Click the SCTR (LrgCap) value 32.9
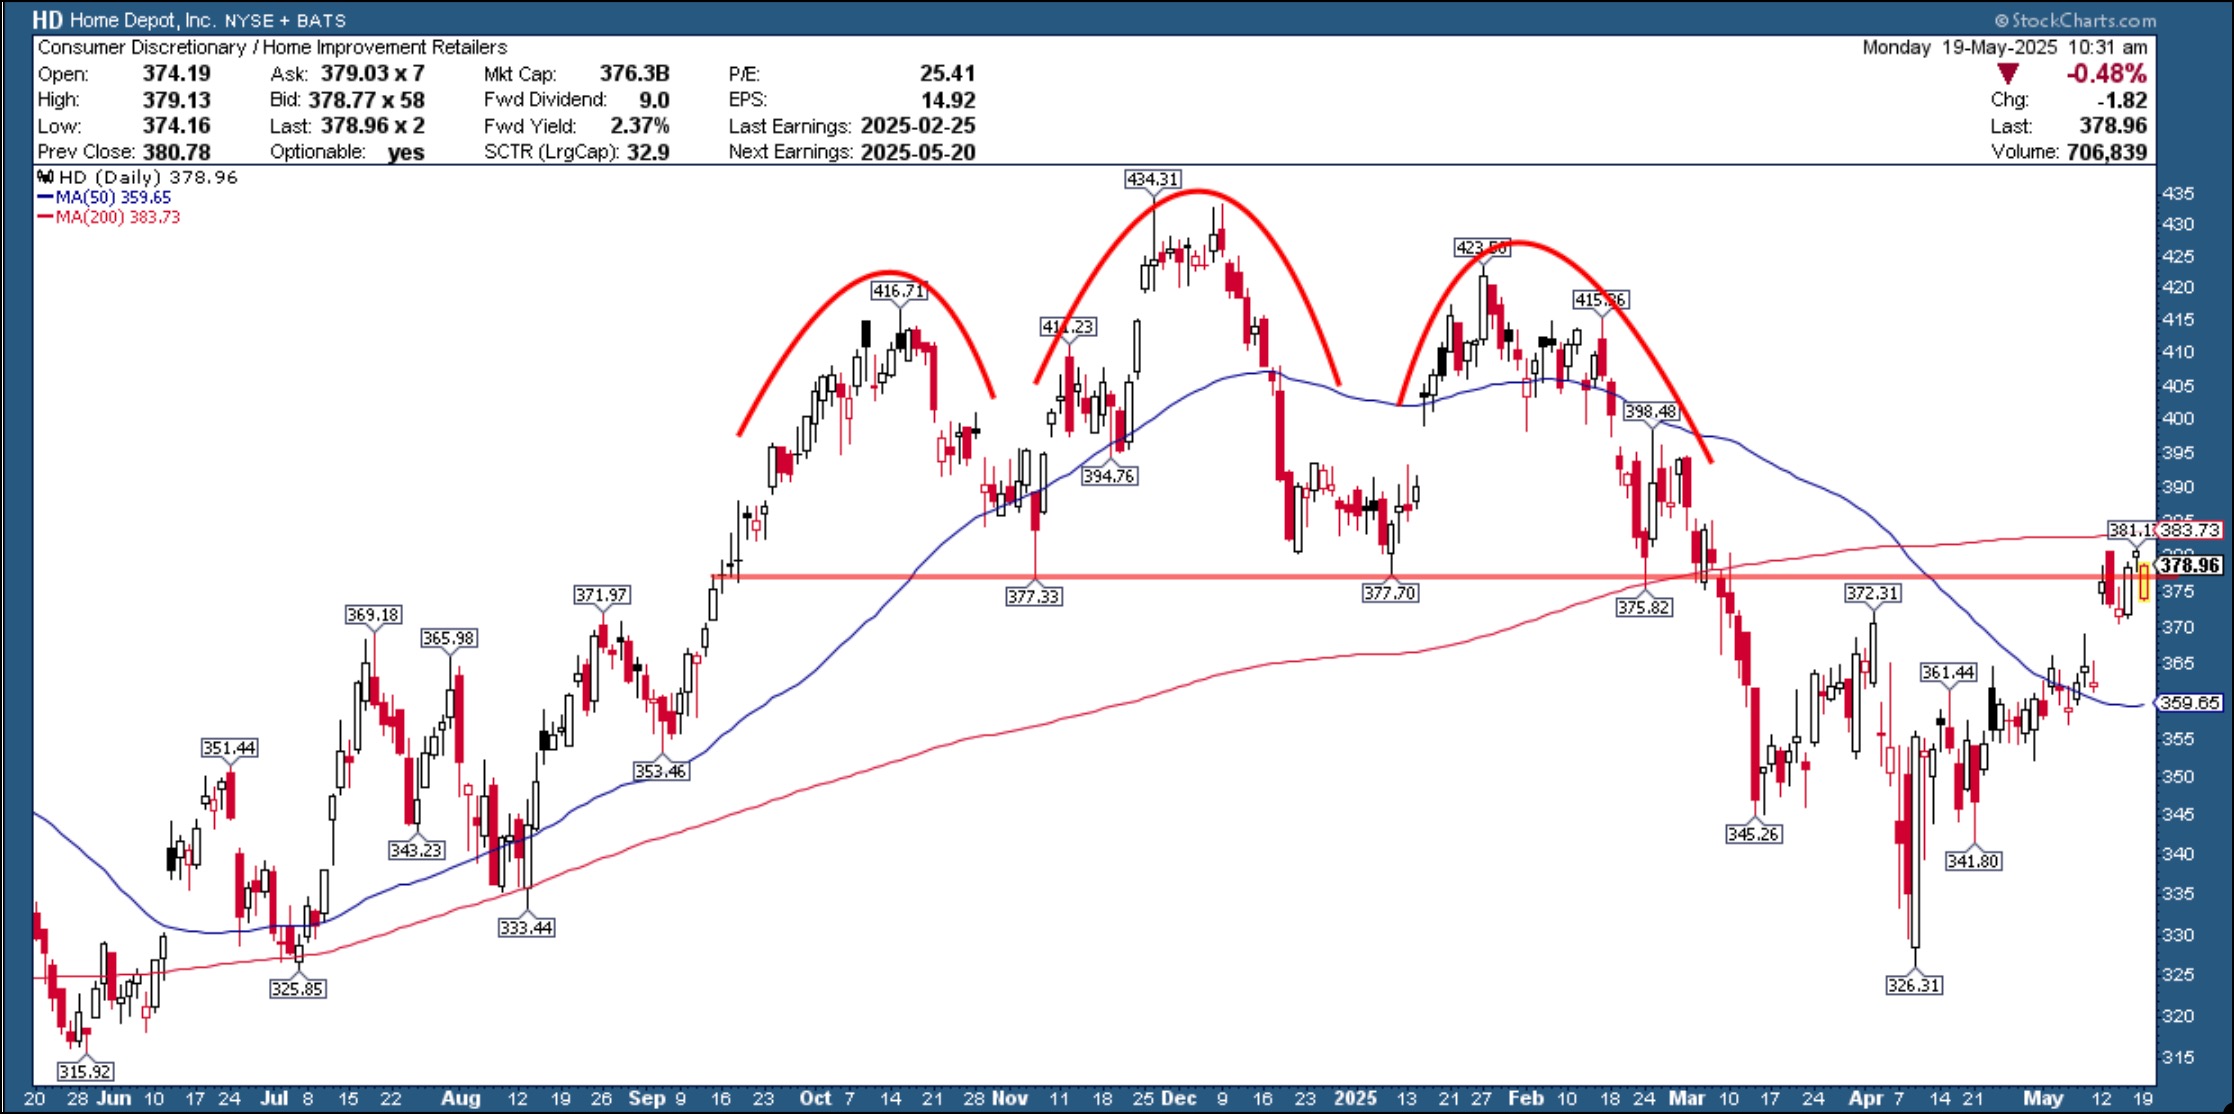Screen dimensions: 2234x1114 [x=648, y=152]
